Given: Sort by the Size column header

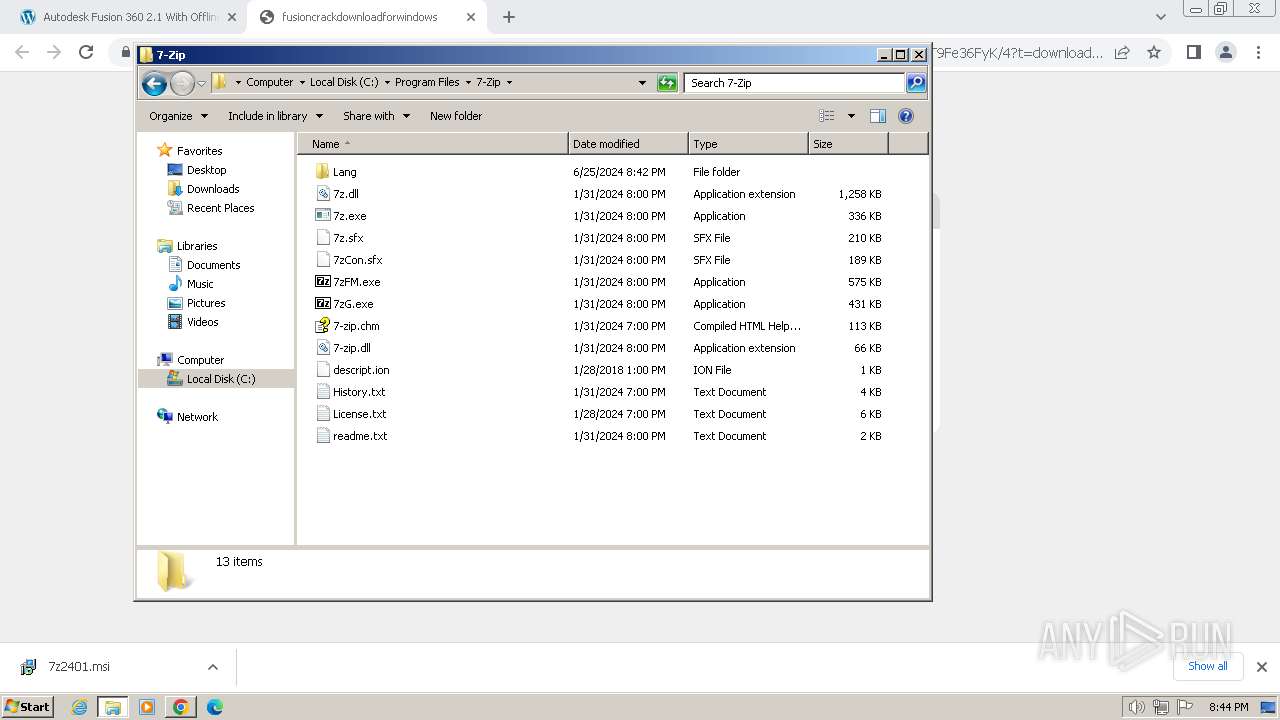Looking at the screenshot, I should (848, 144).
